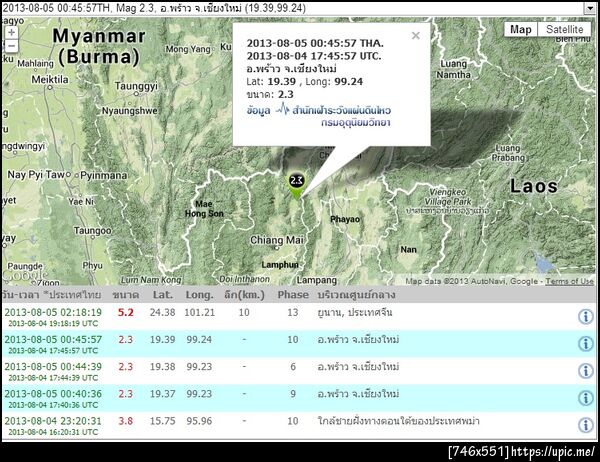Click Lat 19.39 value in popup
Image resolution: width=600 pixels, height=462 pixels.
(x=282, y=82)
